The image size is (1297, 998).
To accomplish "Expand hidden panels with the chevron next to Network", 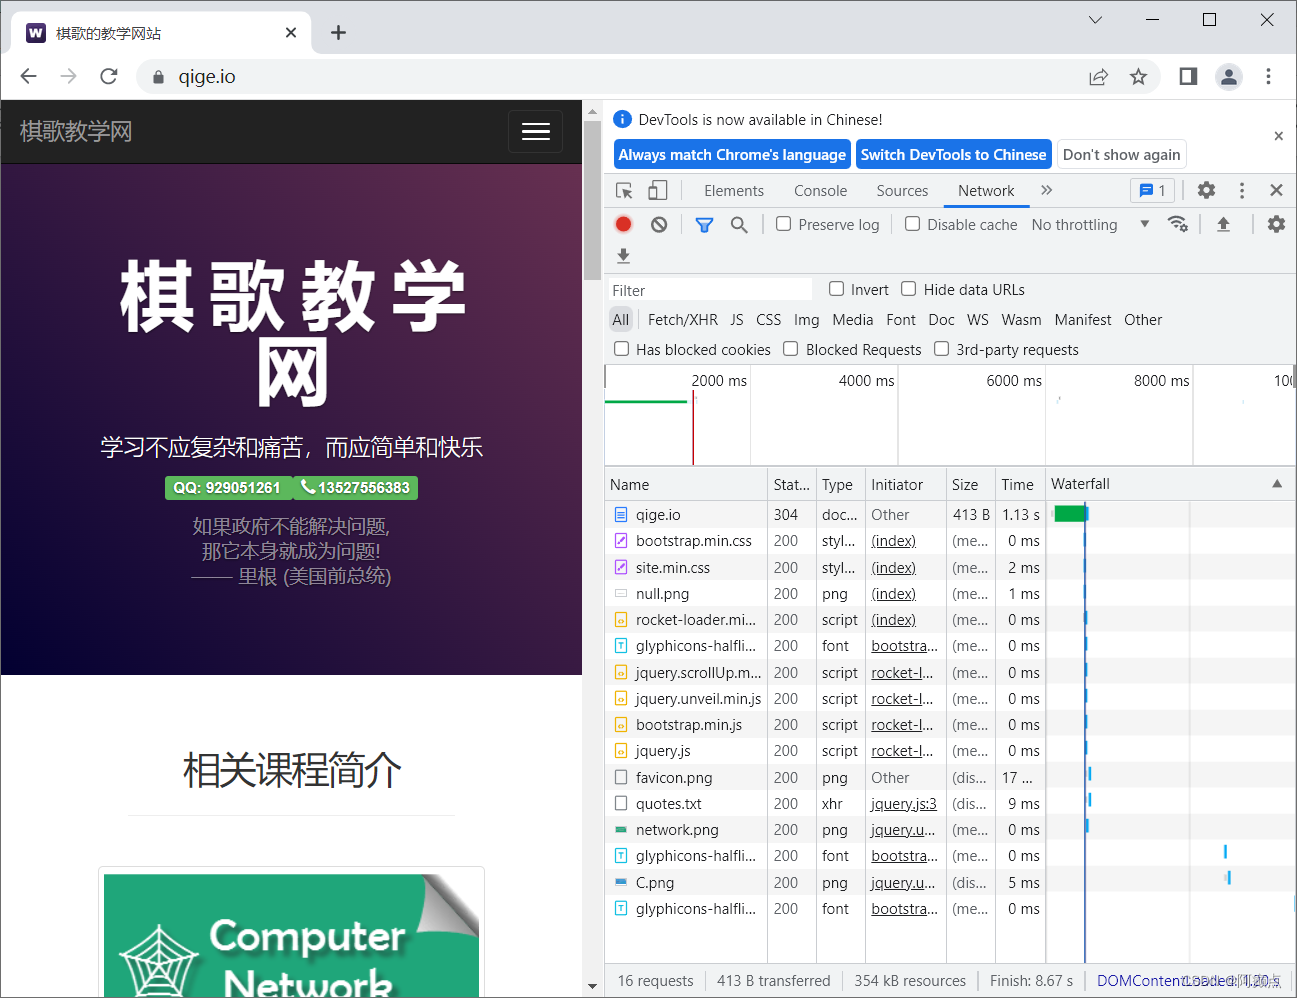I will click(x=1046, y=190).
